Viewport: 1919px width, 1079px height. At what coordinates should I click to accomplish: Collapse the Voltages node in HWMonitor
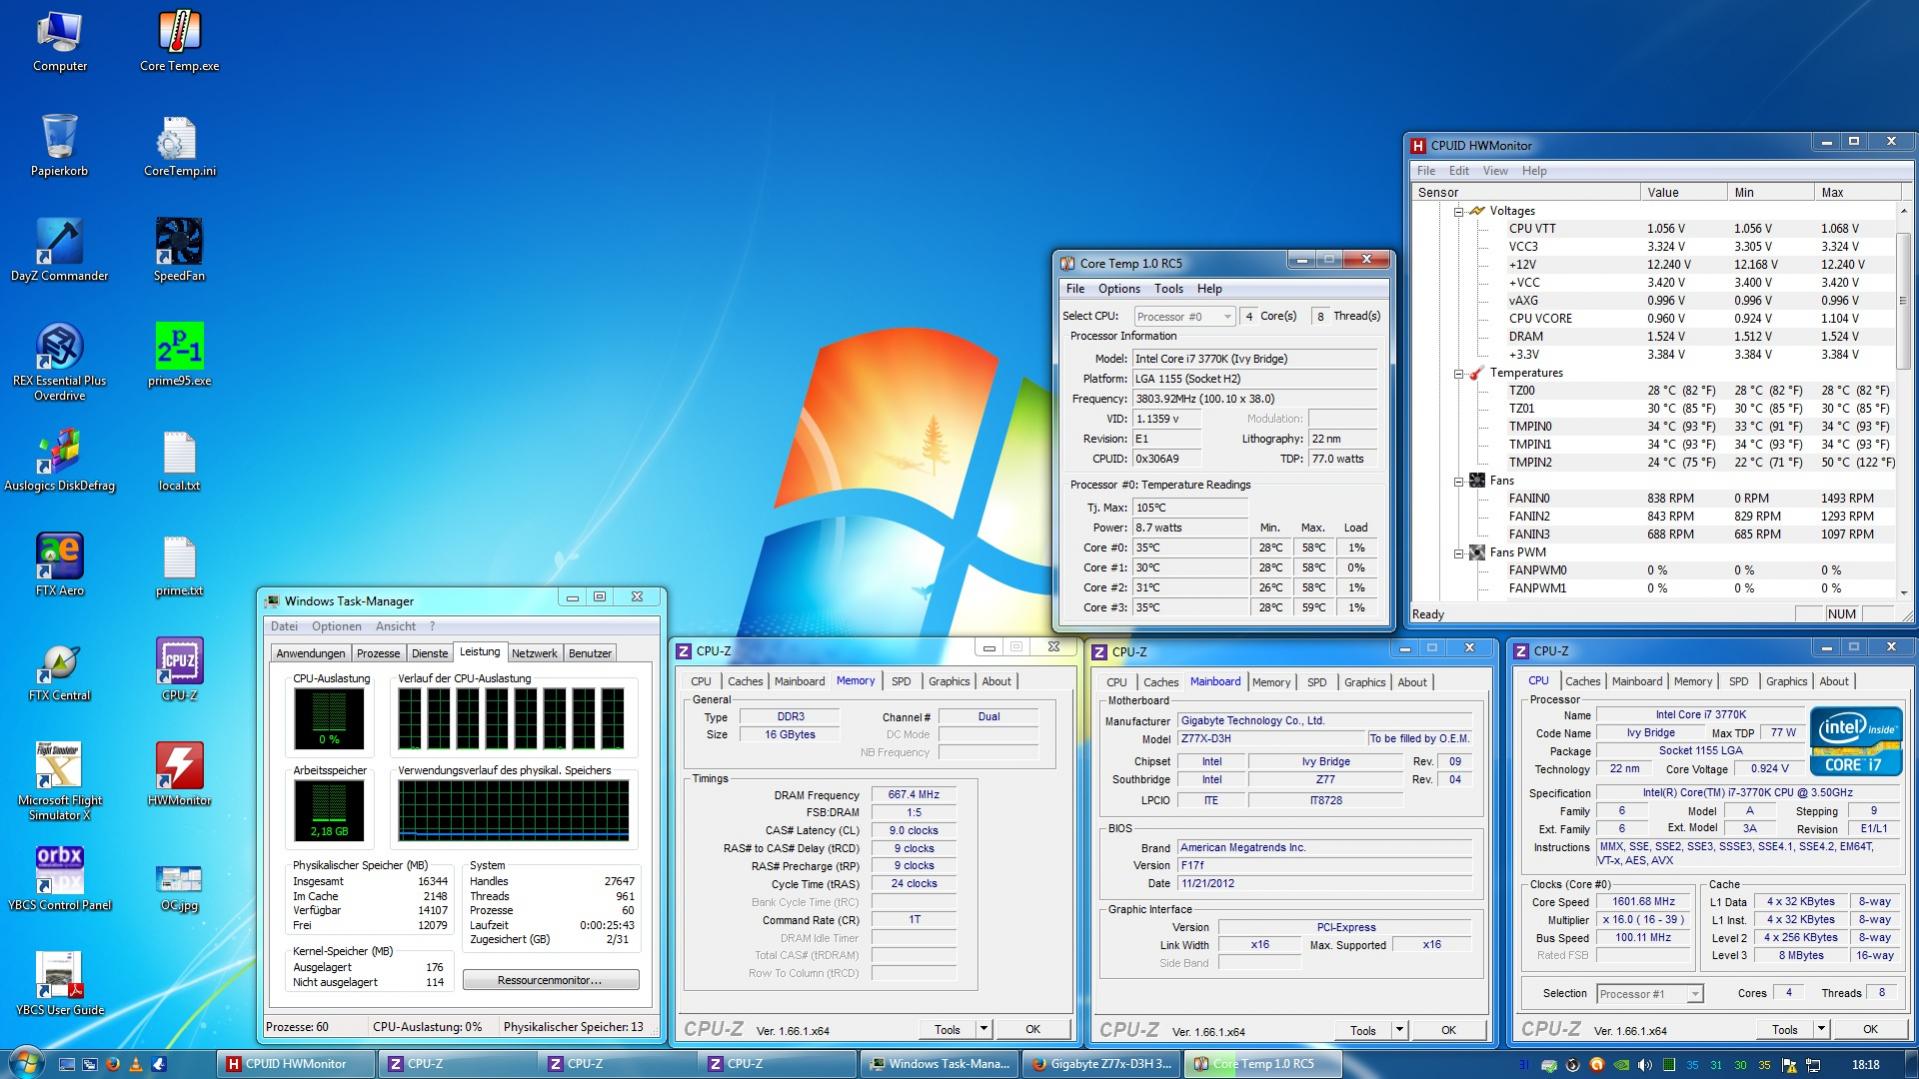(x=1458, y=211)
